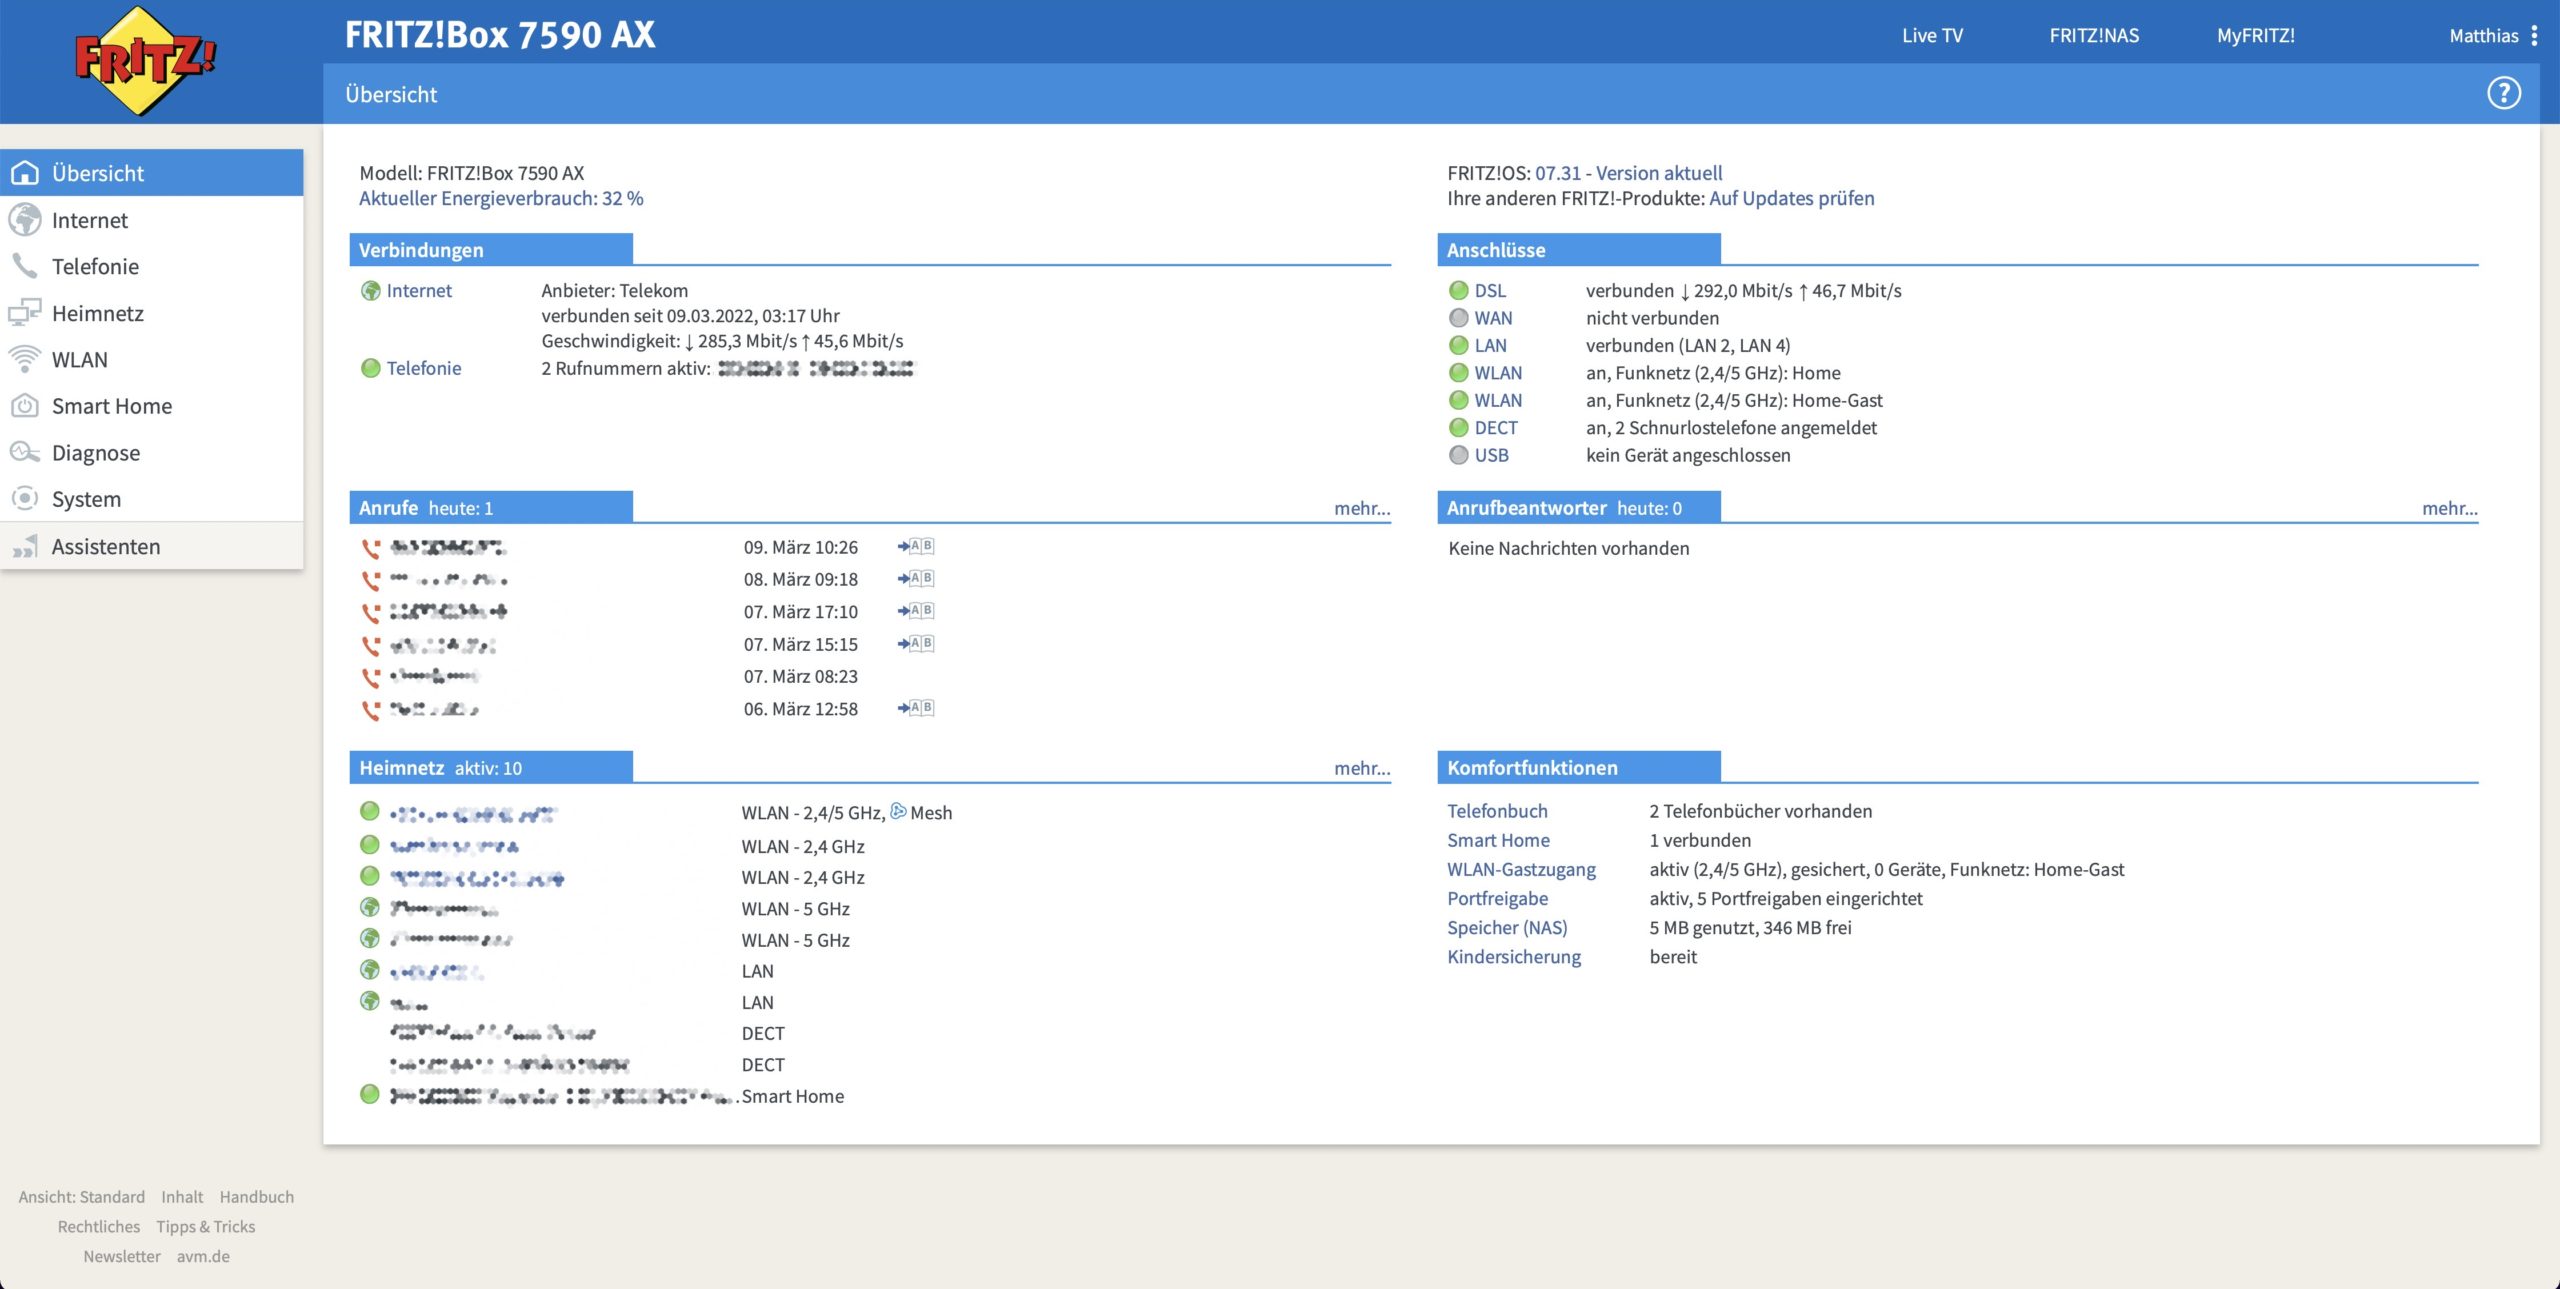Click the System sidebar gear icon

pyautogui.click(x=24, y=498)
